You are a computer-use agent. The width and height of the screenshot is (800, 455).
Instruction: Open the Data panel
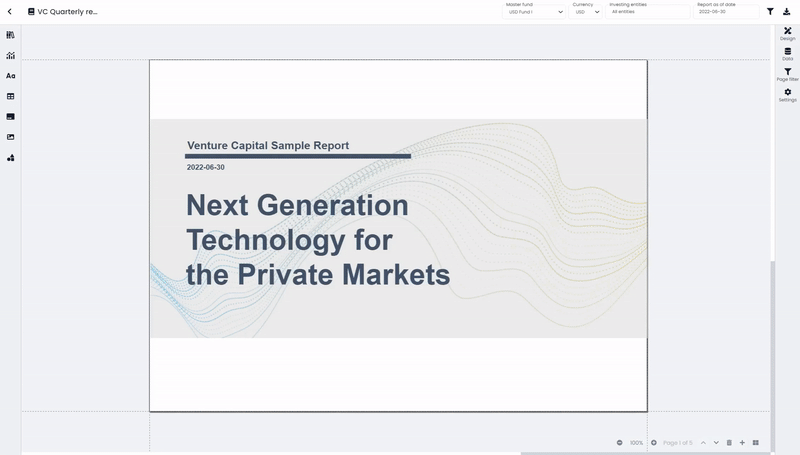click(787, 54)
